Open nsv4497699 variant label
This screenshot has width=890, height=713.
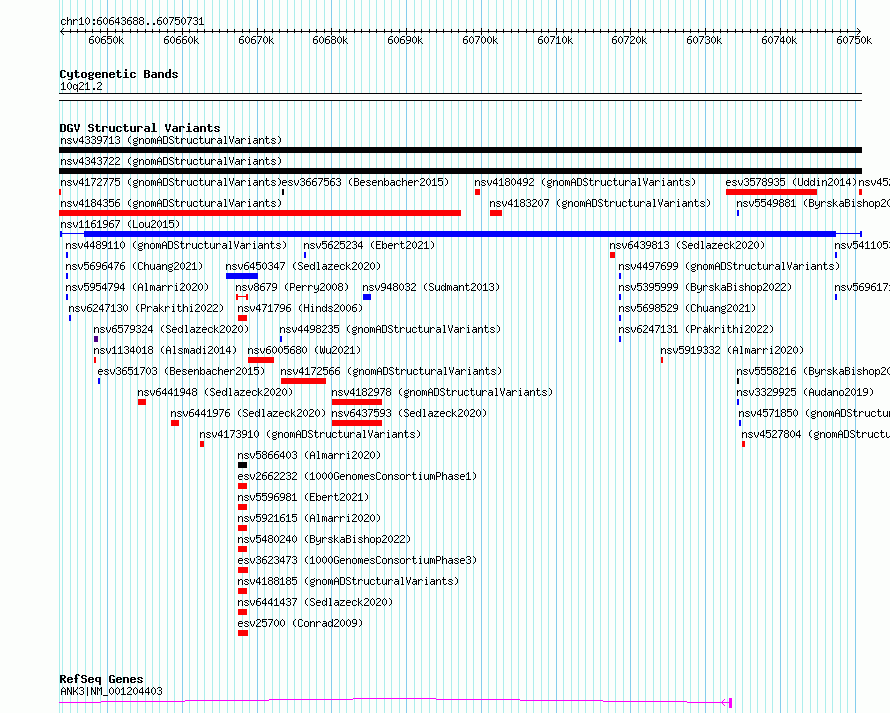[x=729, y=266]
